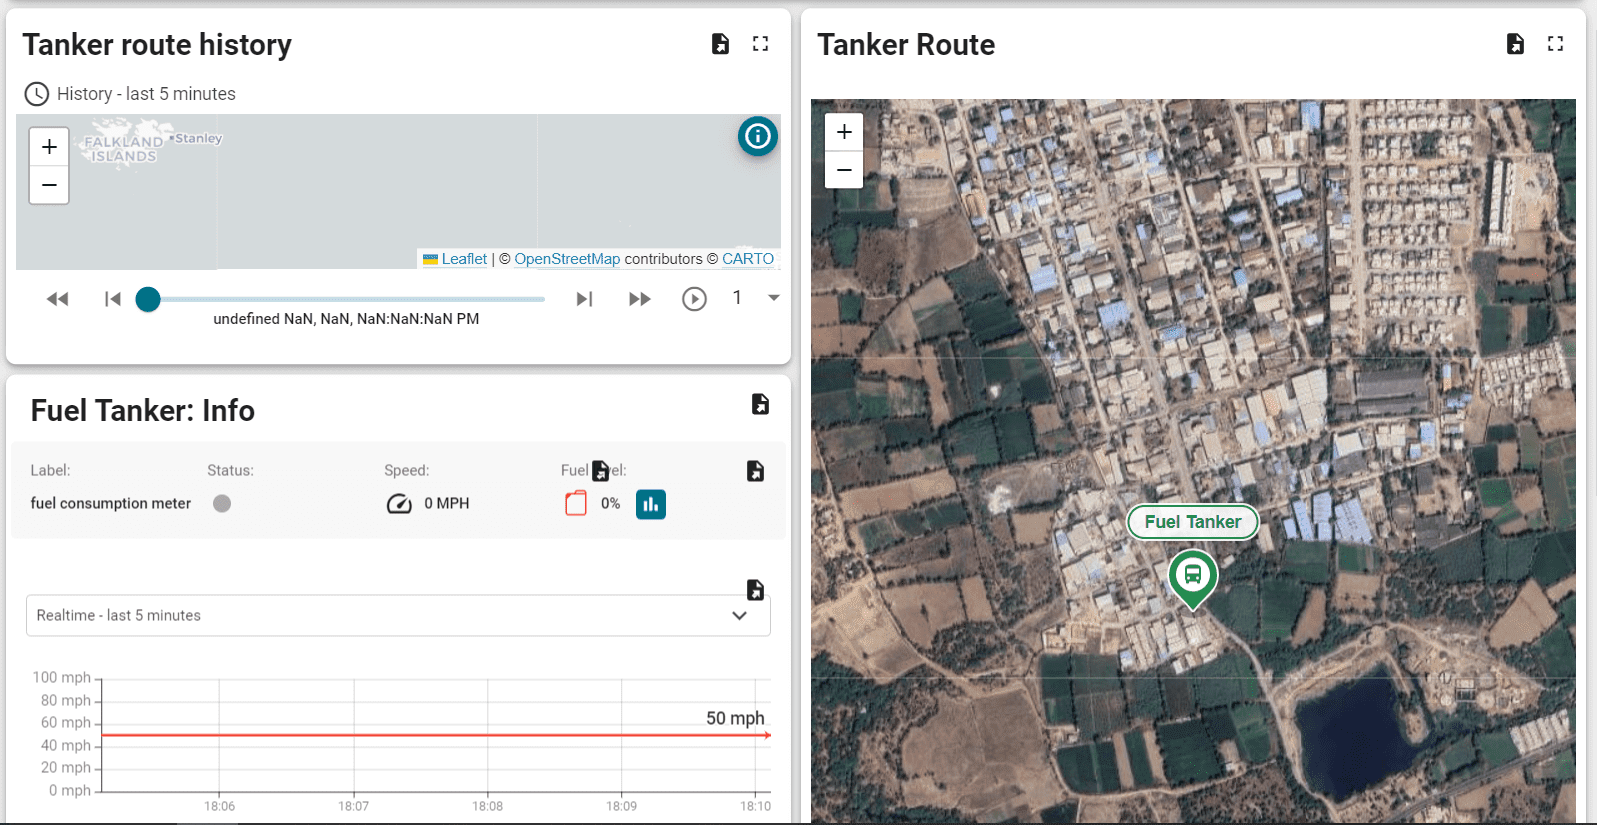1597x825 pixels.
Task: Zoom in on route history map
Action: (x=49, y=147)
